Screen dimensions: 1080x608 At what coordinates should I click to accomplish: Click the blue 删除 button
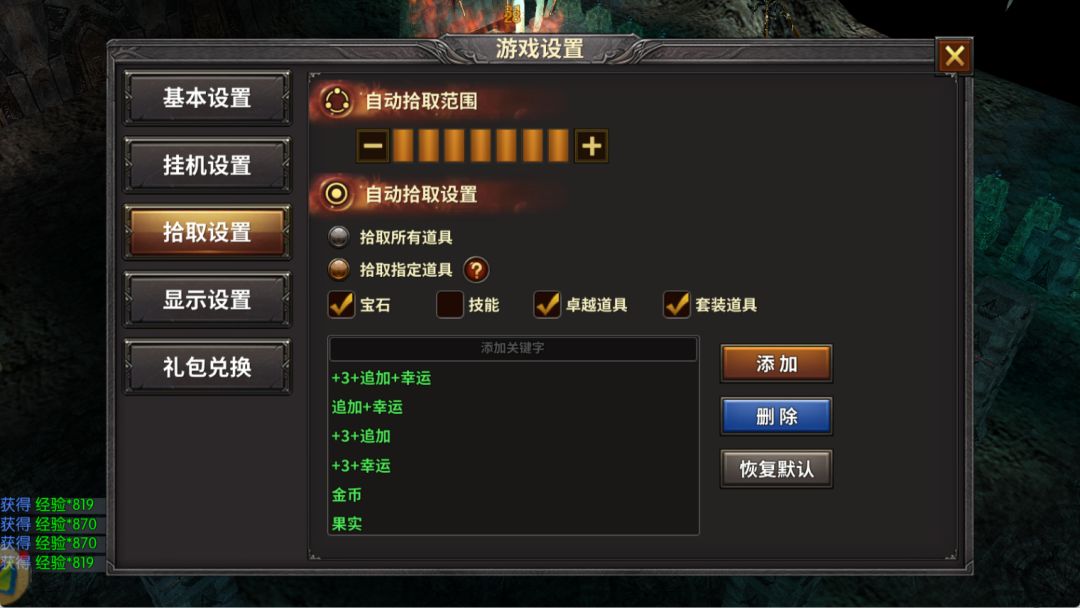coord(776,416)
